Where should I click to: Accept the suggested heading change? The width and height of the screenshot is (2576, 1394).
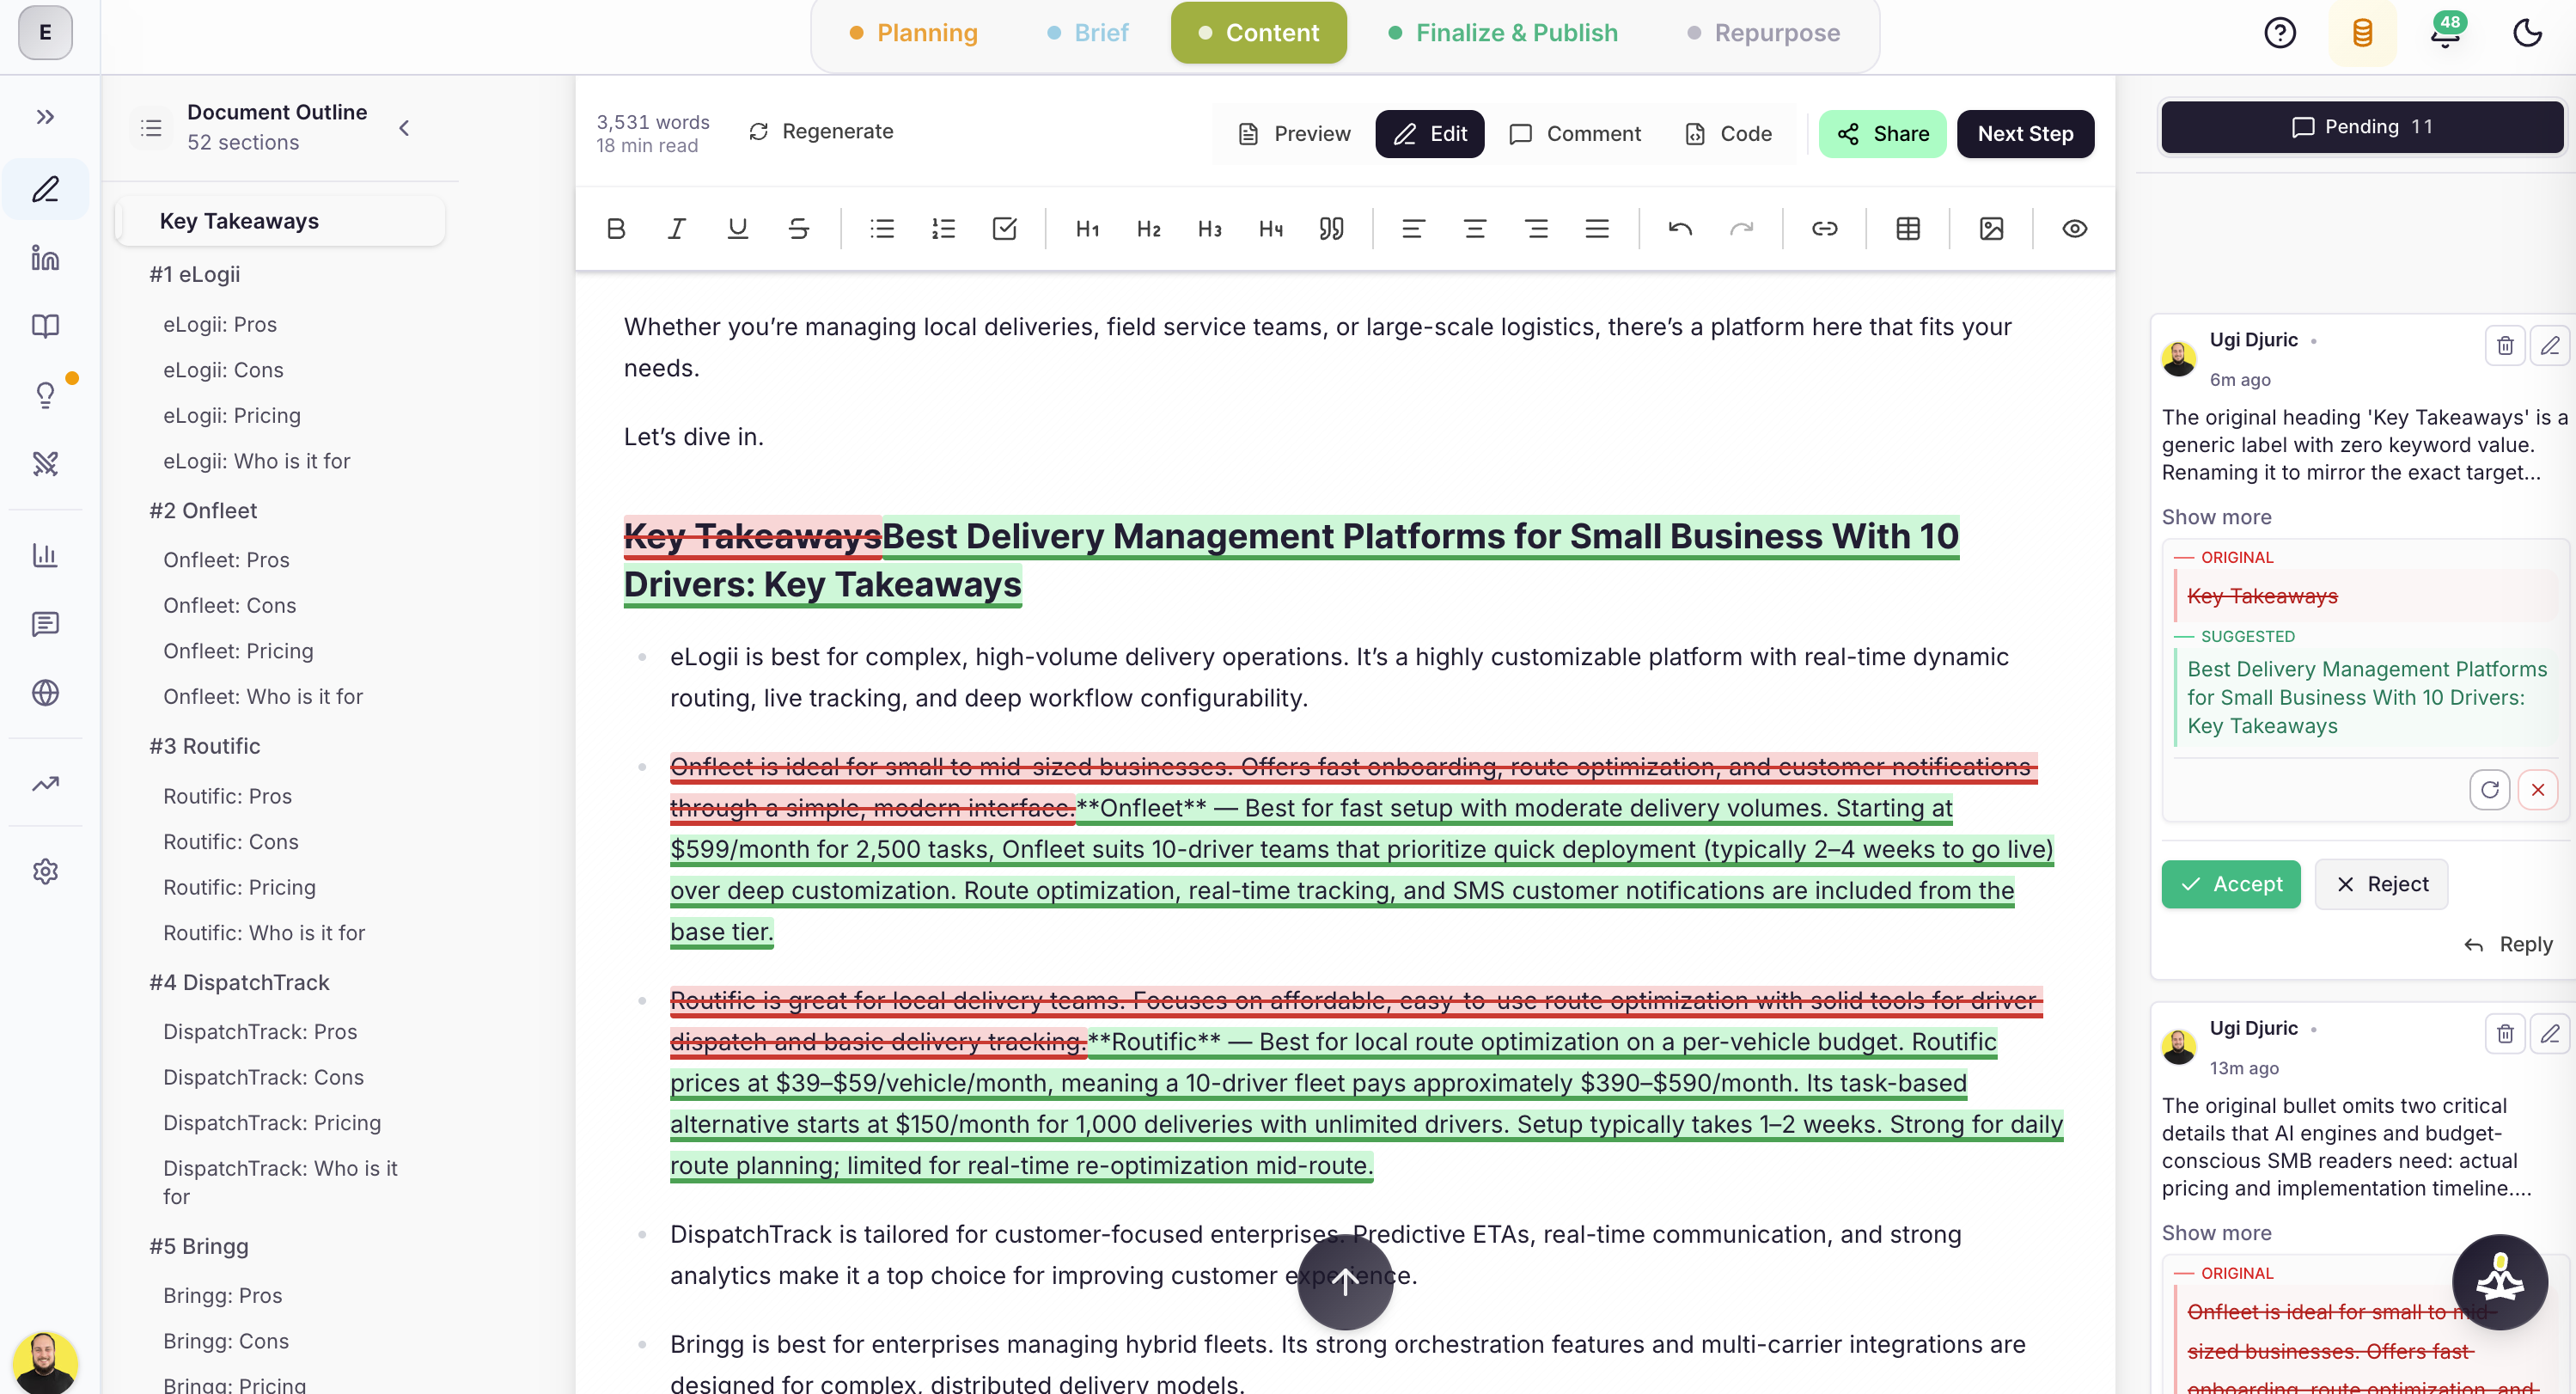tap(2230, 884)
